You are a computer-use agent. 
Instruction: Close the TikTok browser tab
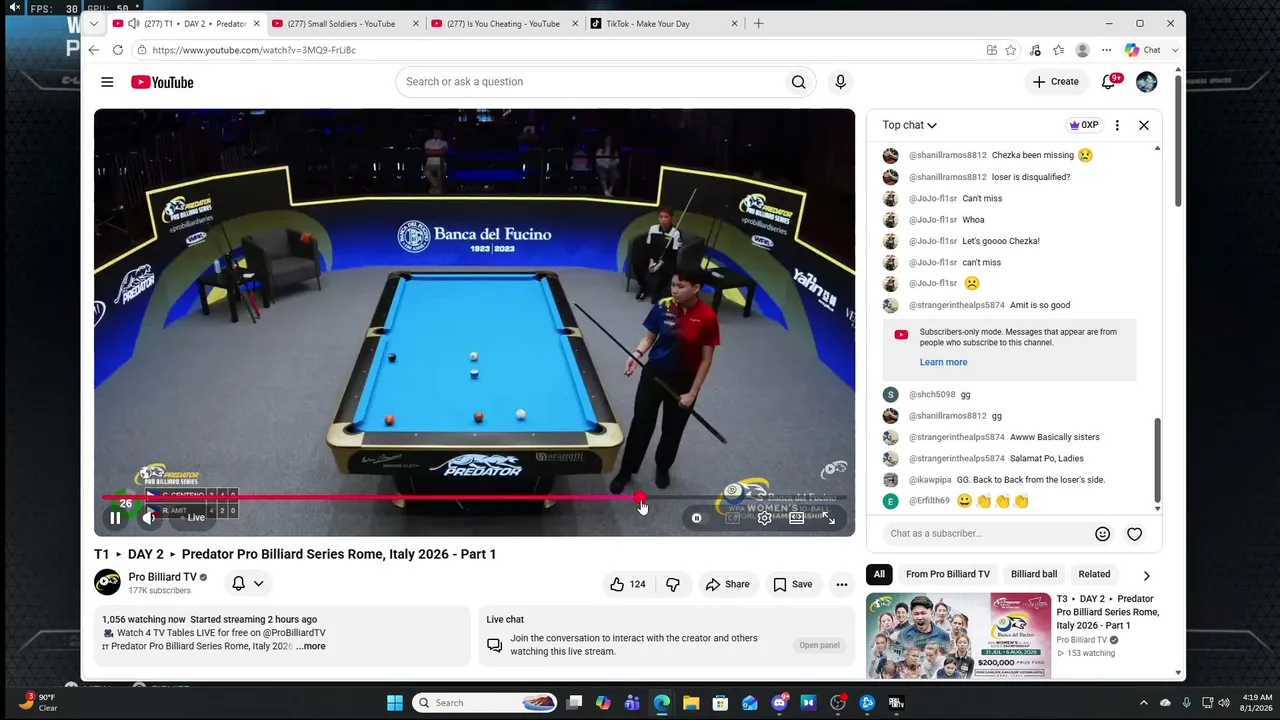[735, 24]
